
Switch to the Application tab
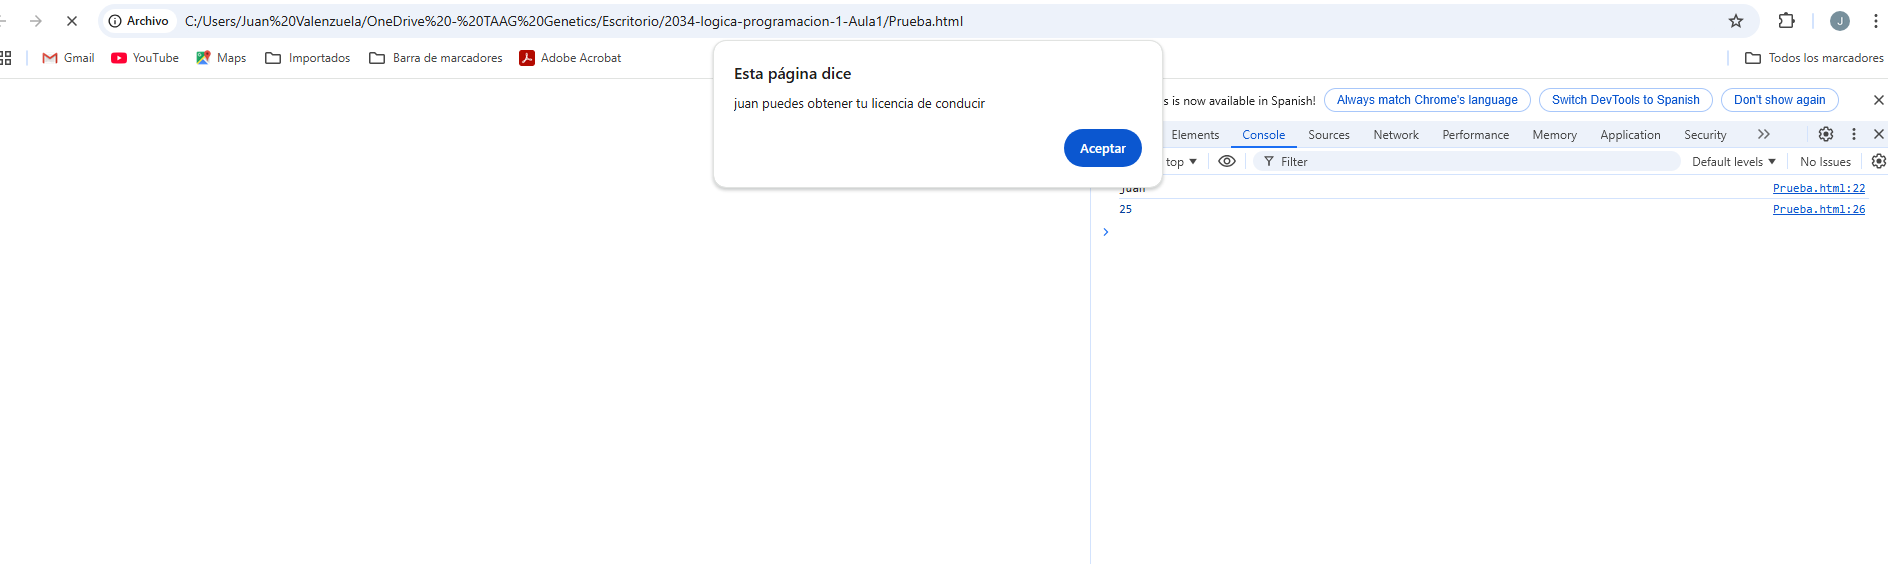click(x=1630, y=135)
